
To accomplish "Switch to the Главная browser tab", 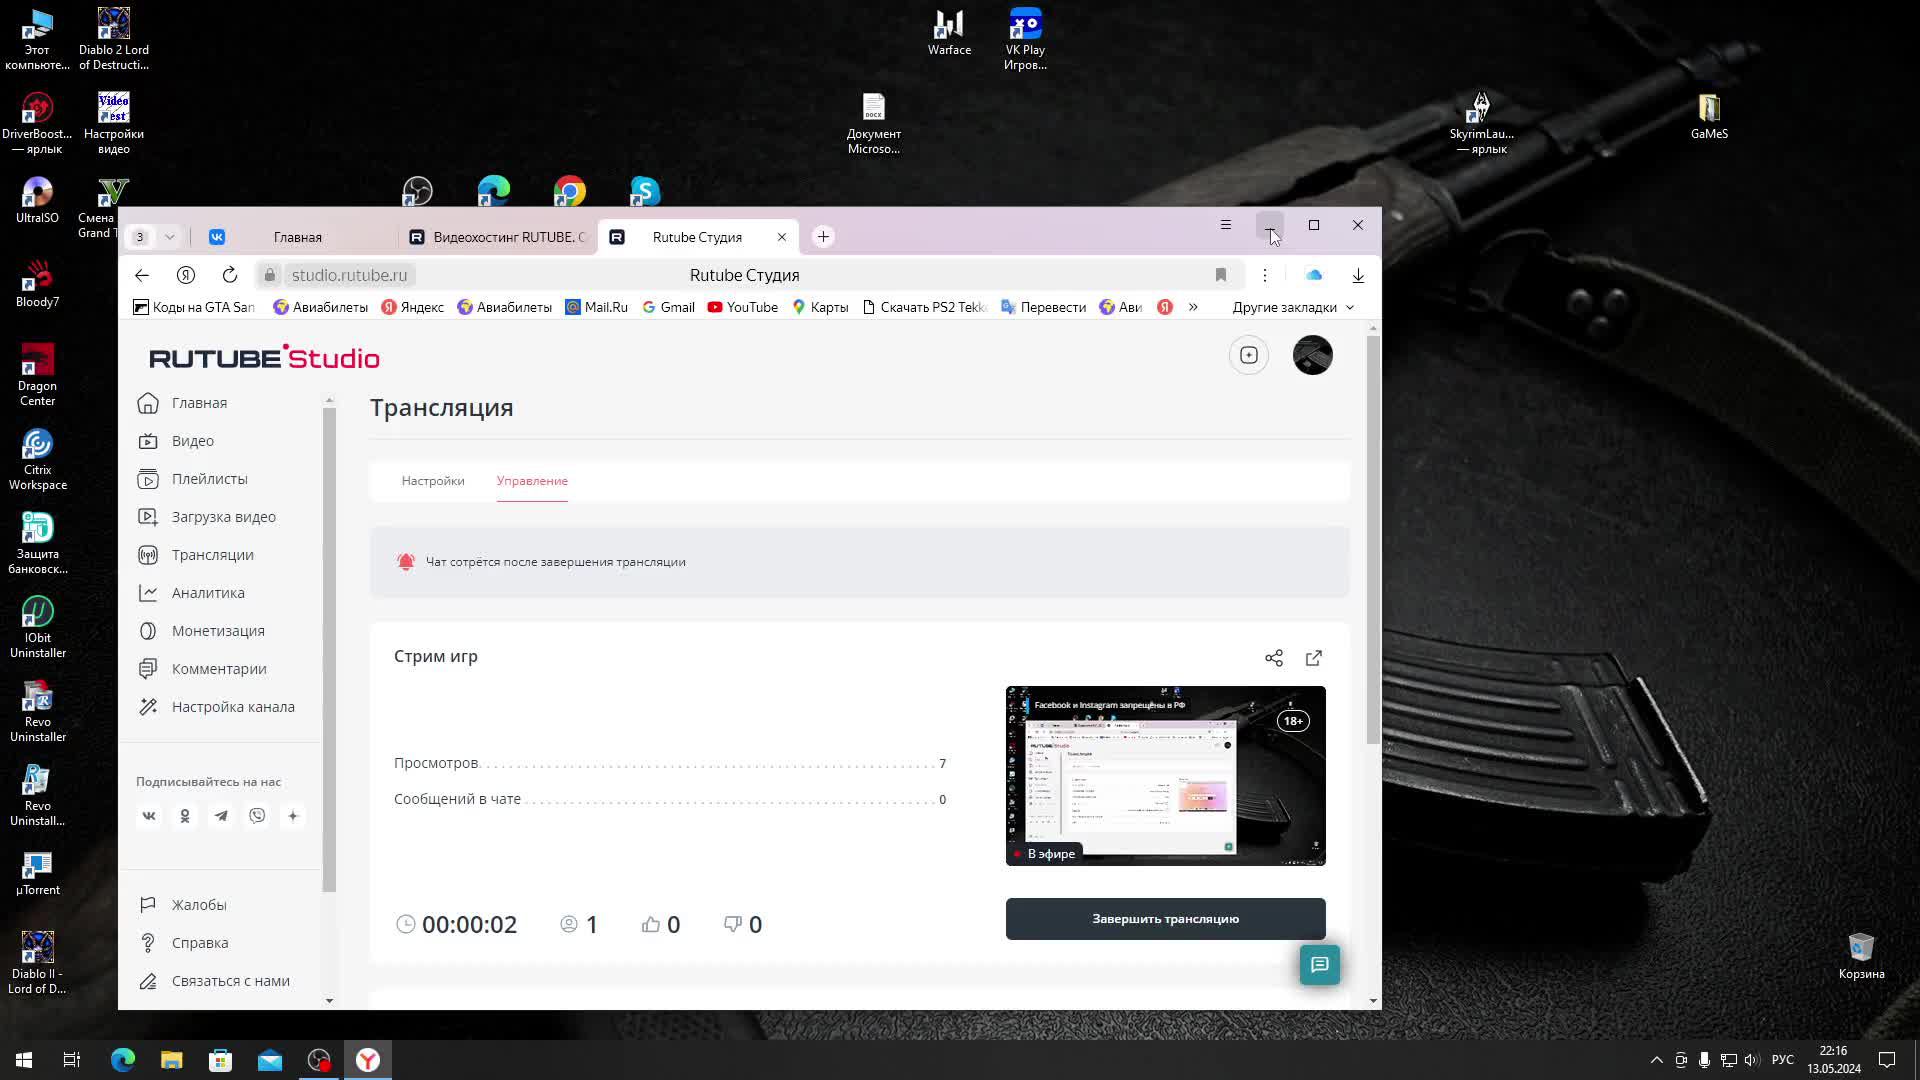I will 298,237.
